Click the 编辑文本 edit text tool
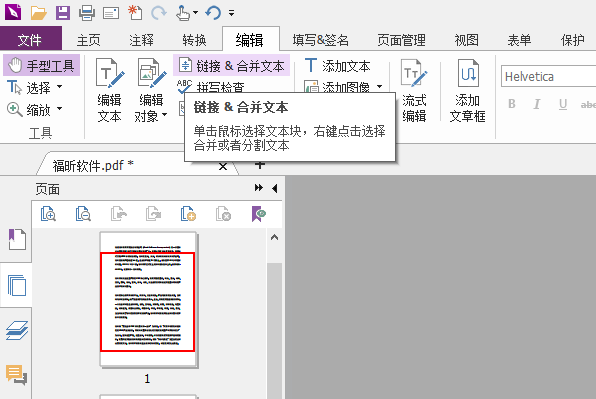This screenshot has width=596, height=399. click(x=109, y=90)
